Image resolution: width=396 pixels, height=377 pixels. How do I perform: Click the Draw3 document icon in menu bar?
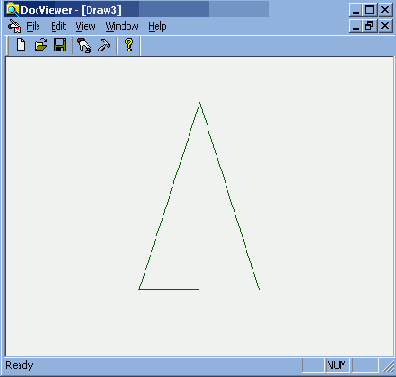click(14, 26)
